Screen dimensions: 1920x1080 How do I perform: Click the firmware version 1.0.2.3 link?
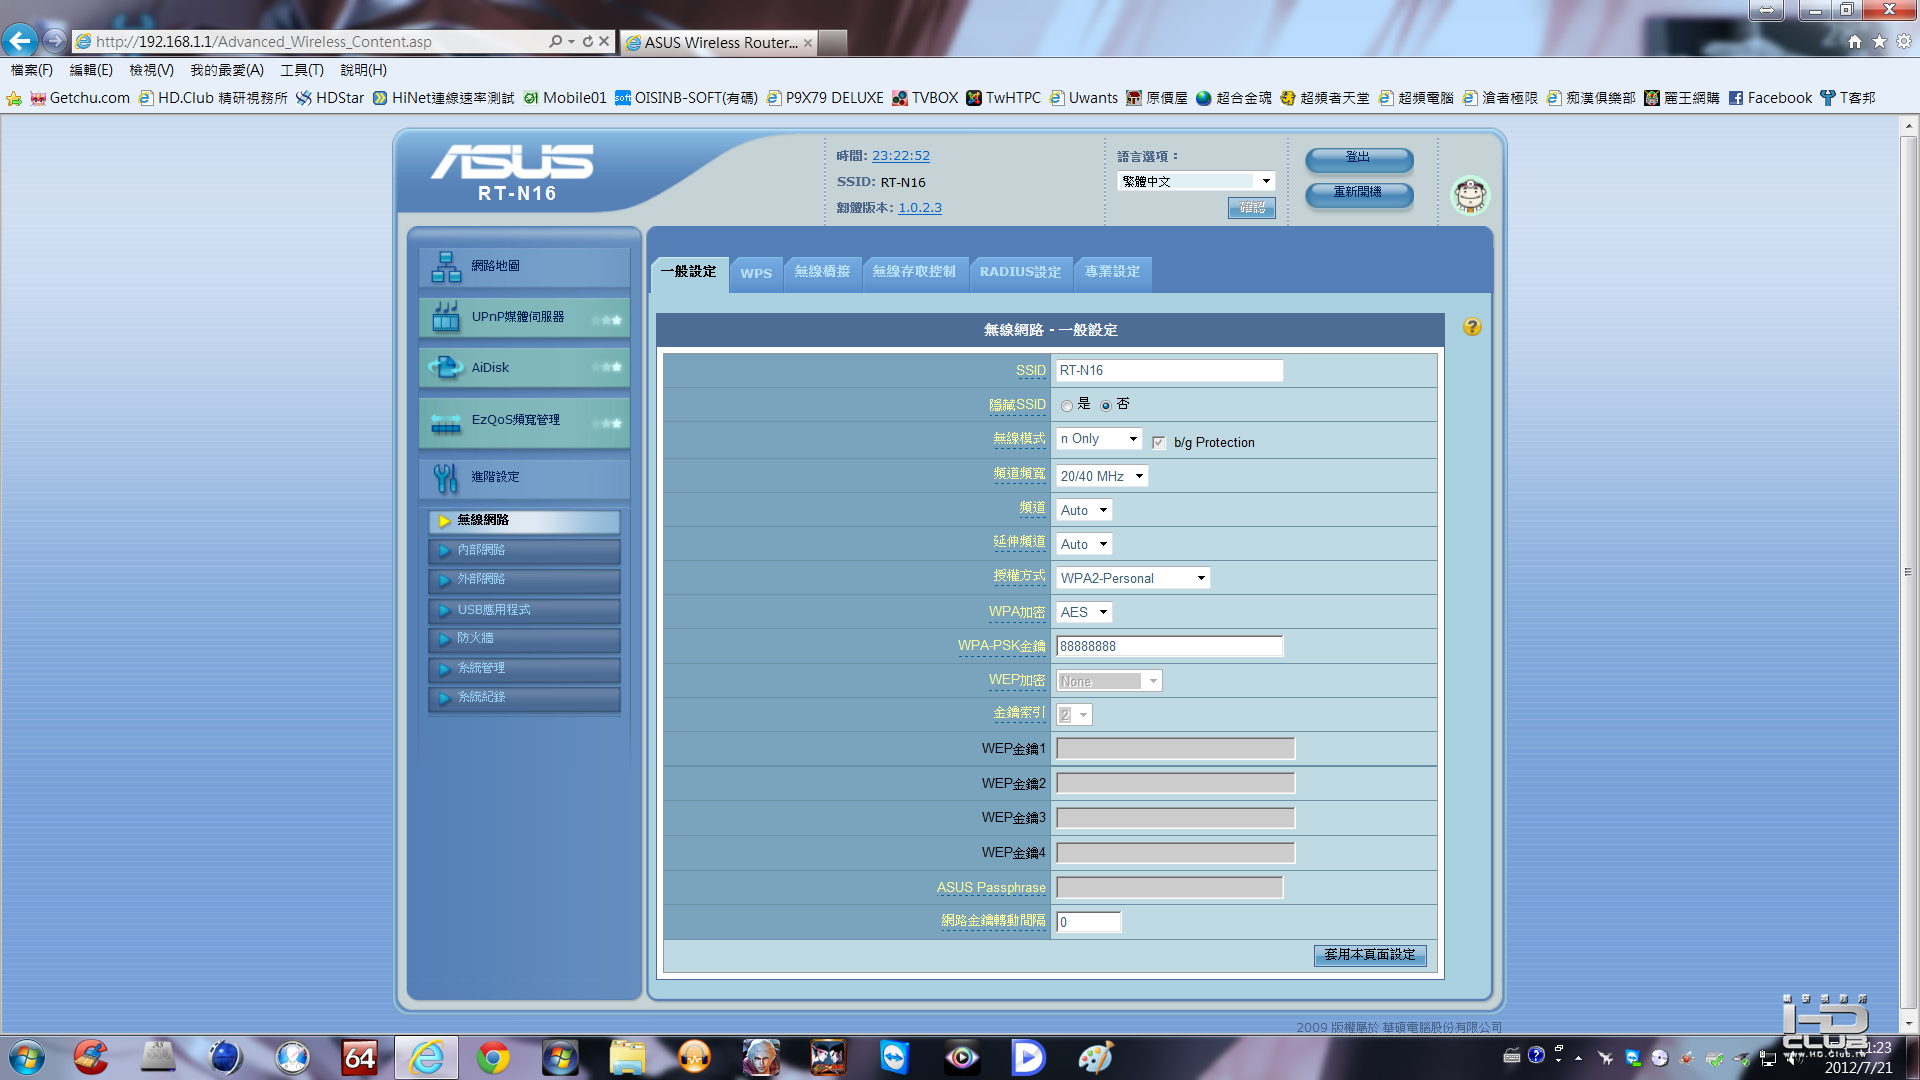[x=919, y=208]
